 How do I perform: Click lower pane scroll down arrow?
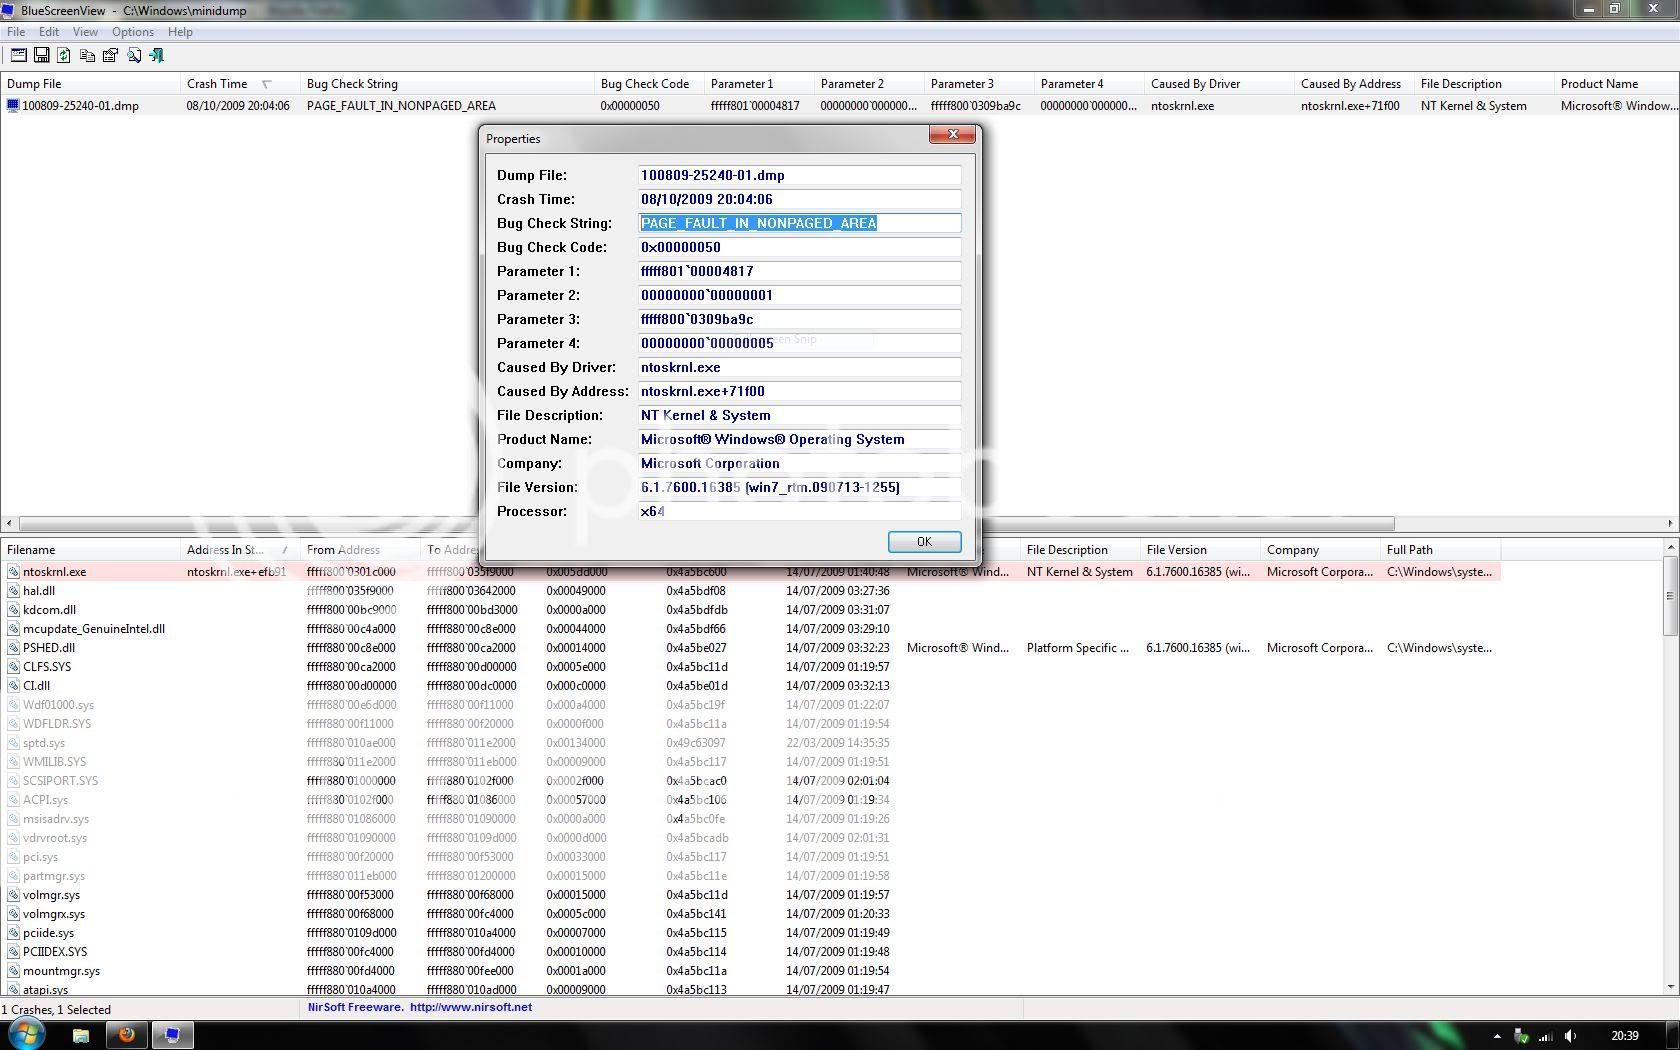[1670, 986]
